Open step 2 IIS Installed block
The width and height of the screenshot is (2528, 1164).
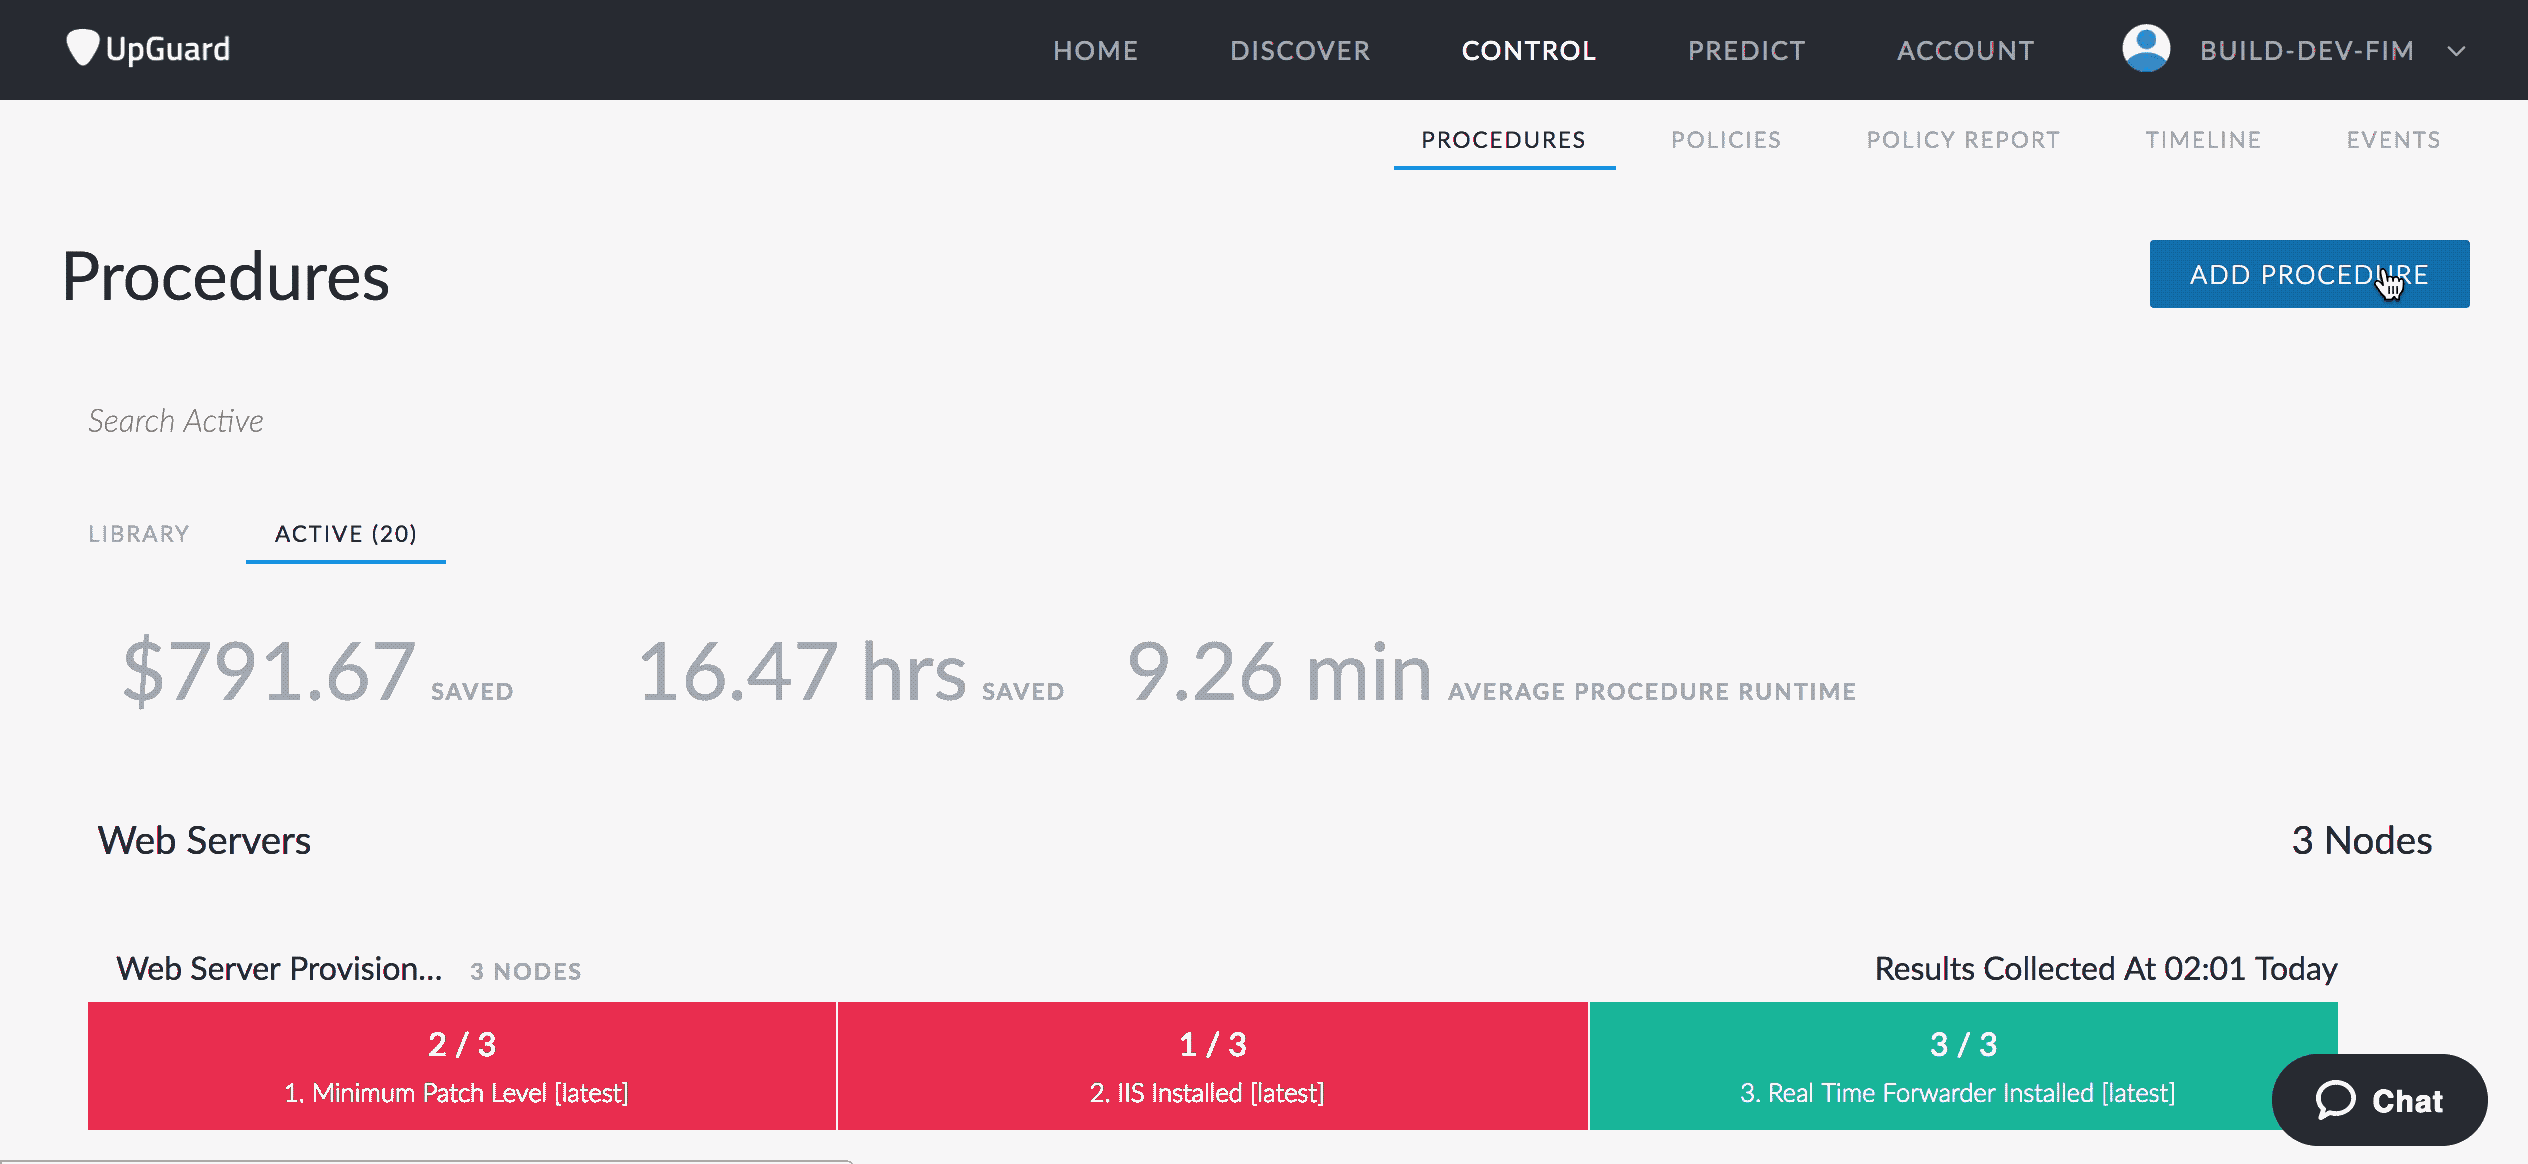[1213, 1066]
